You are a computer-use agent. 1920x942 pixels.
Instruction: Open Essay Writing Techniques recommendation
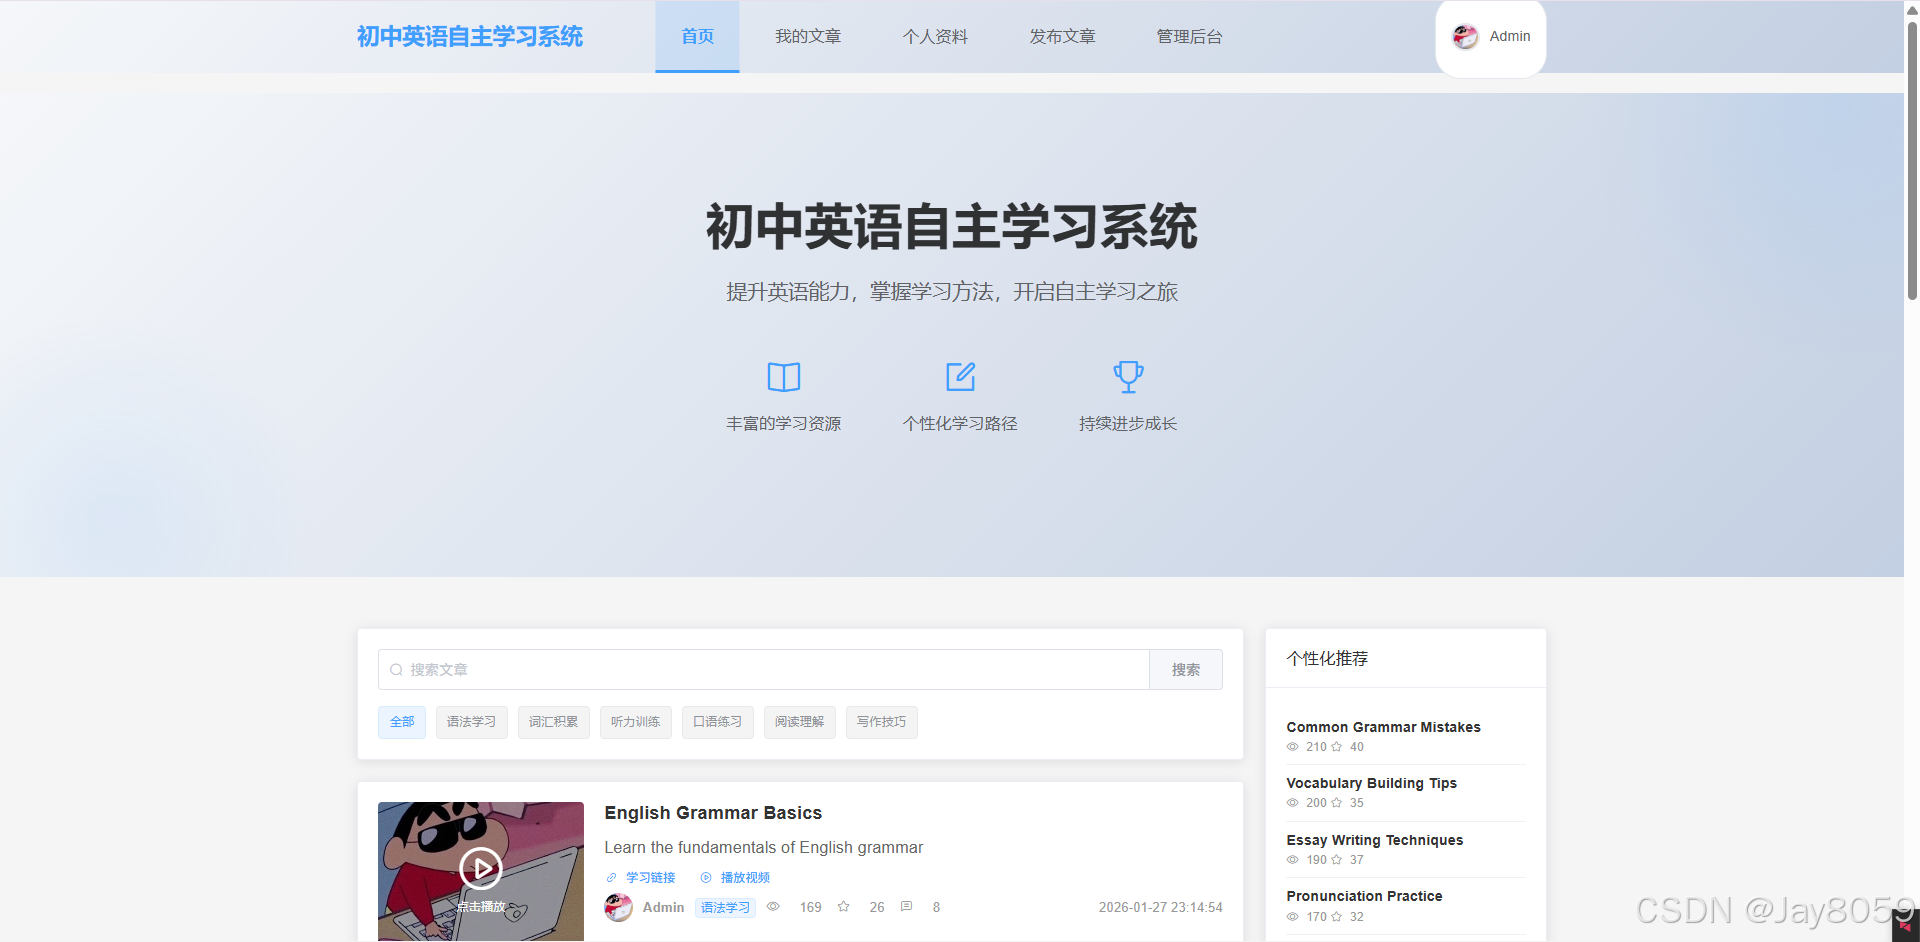point(1375,840)
